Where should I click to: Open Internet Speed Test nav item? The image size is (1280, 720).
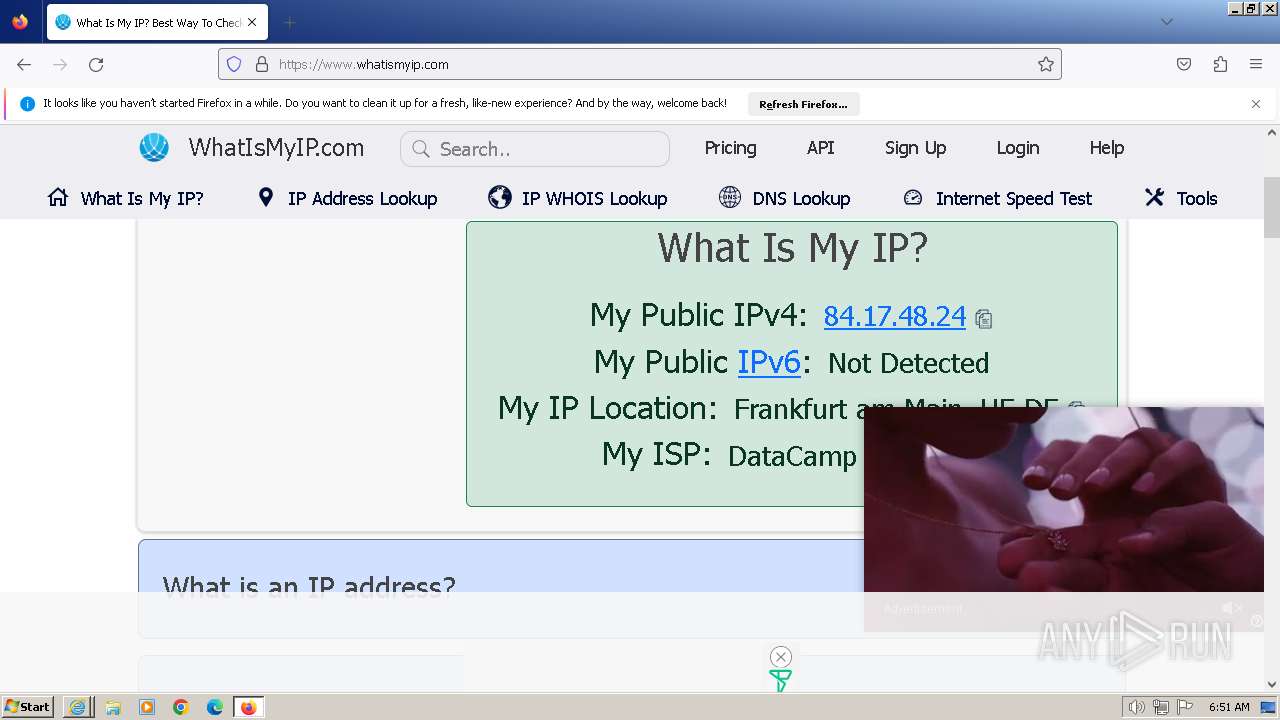[997, 198]
